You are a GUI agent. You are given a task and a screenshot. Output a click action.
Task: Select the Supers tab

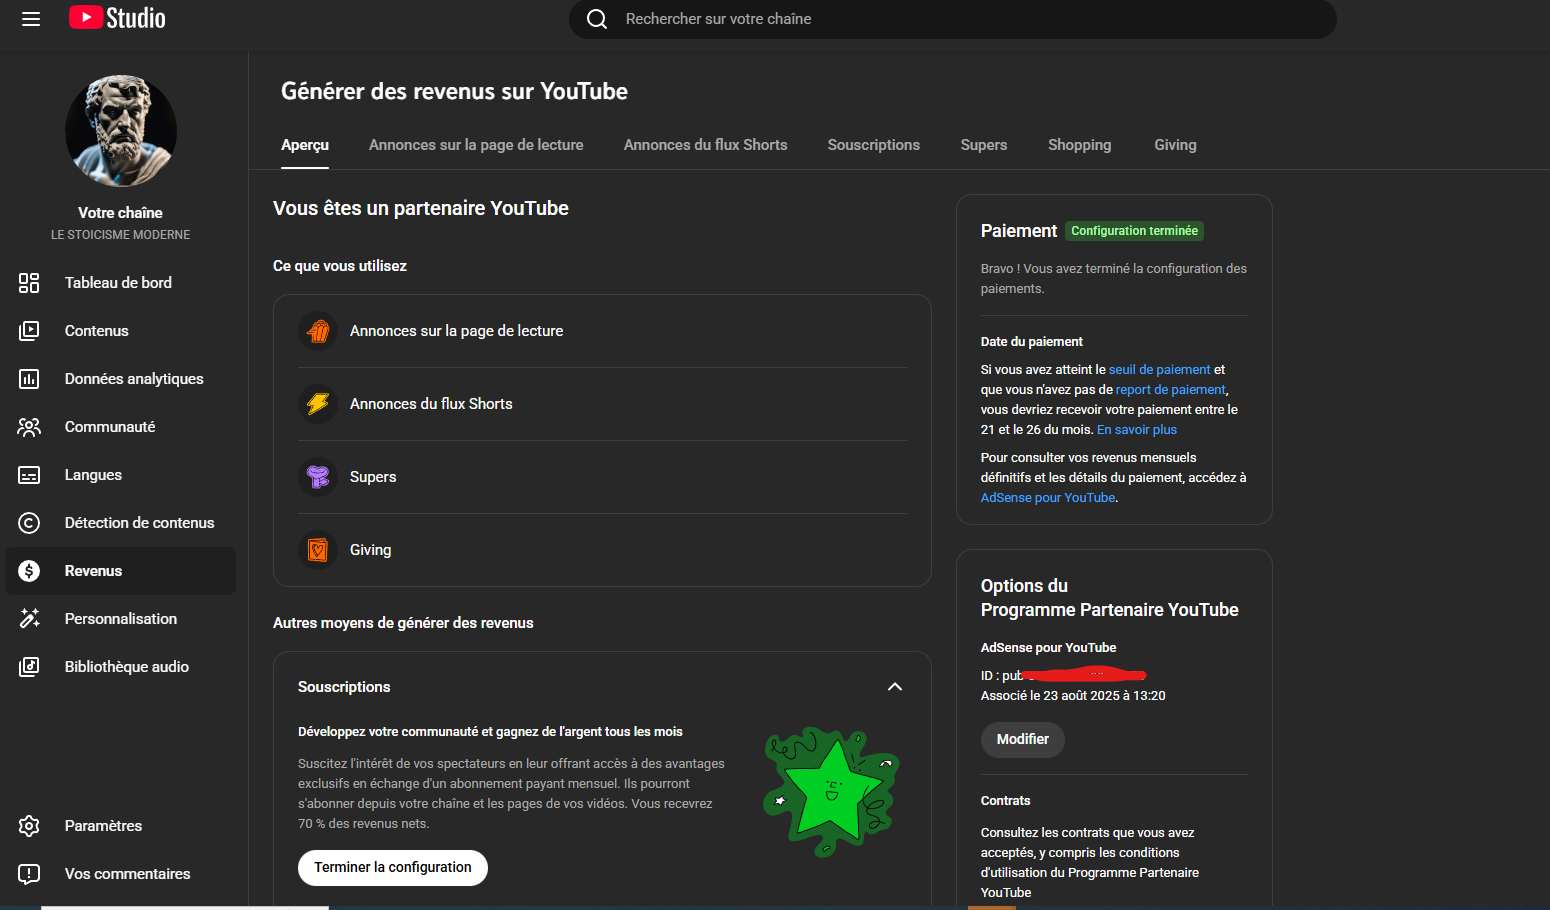pyautogui.click(x=983, y=145)
